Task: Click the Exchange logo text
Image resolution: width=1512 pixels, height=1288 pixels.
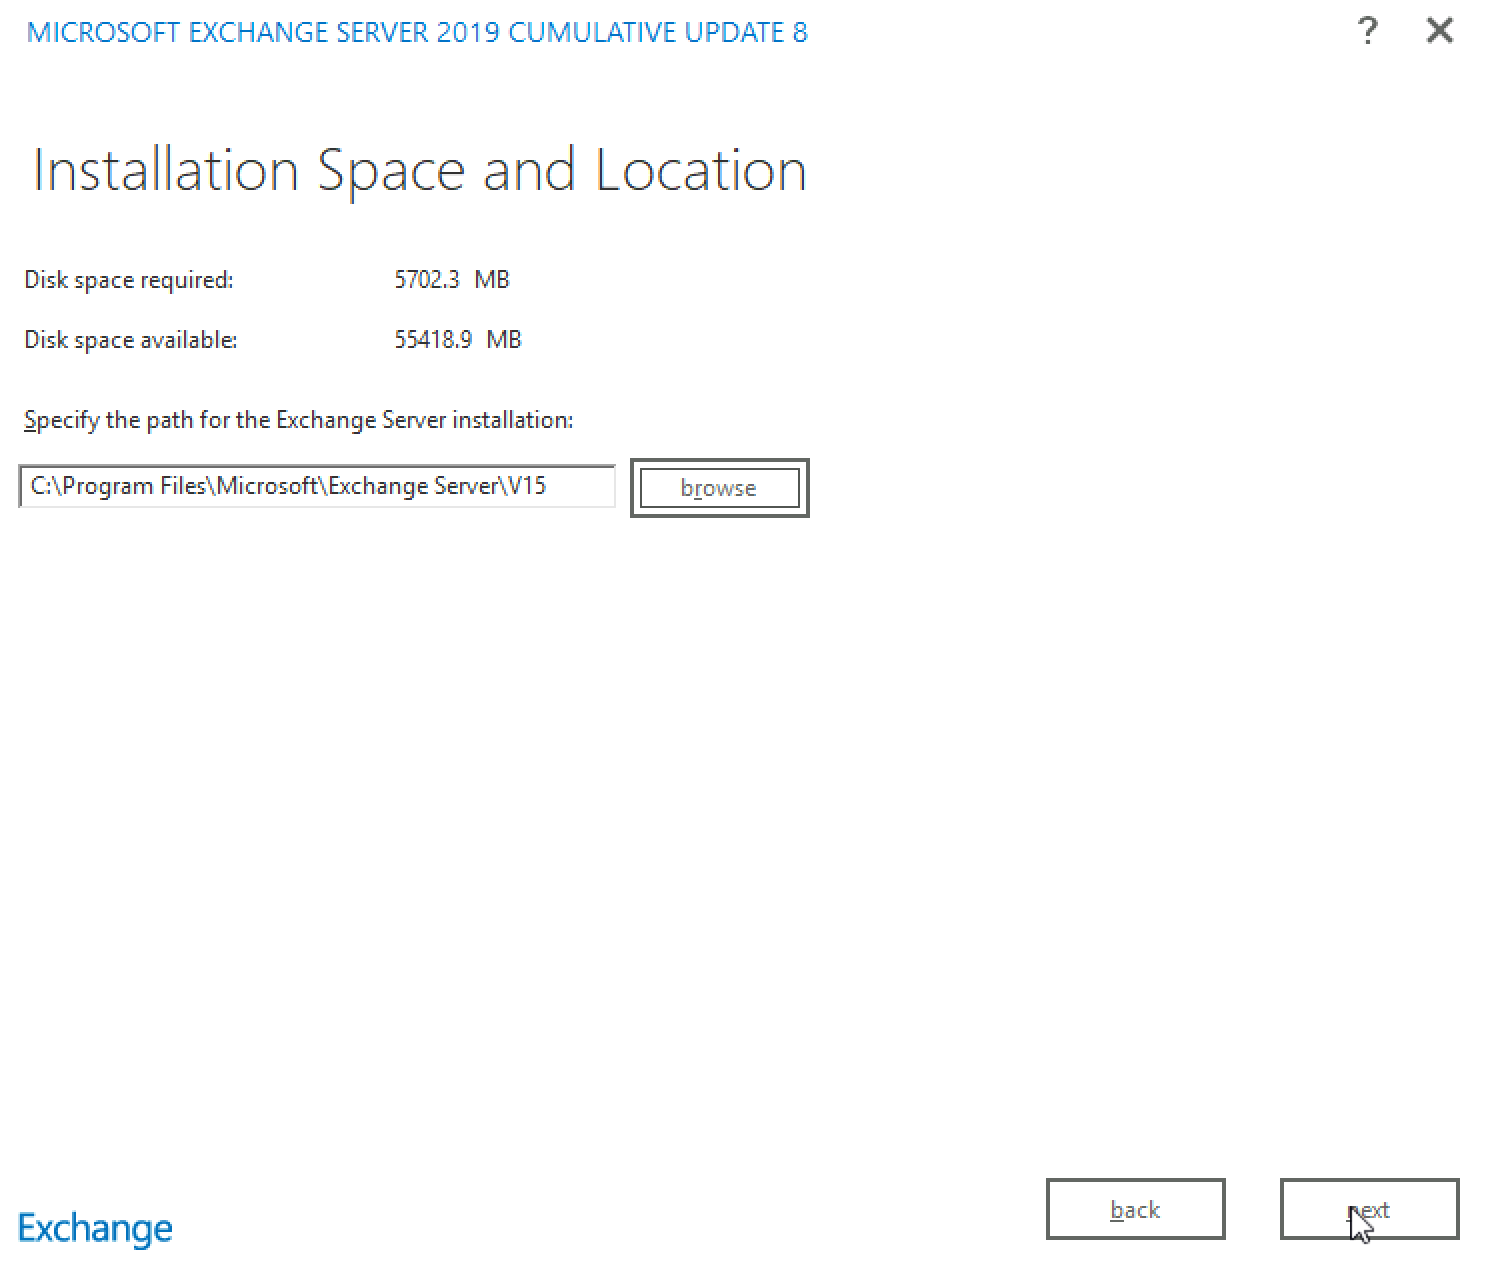Action: tap(96, 1229)
